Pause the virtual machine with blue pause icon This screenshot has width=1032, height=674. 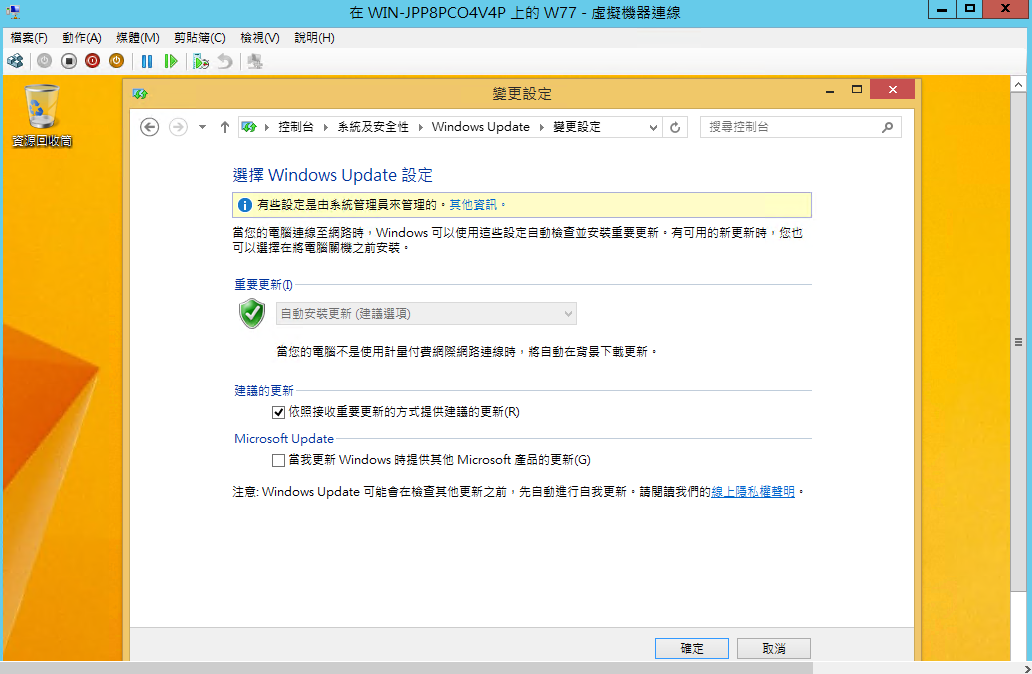point(147,61)
